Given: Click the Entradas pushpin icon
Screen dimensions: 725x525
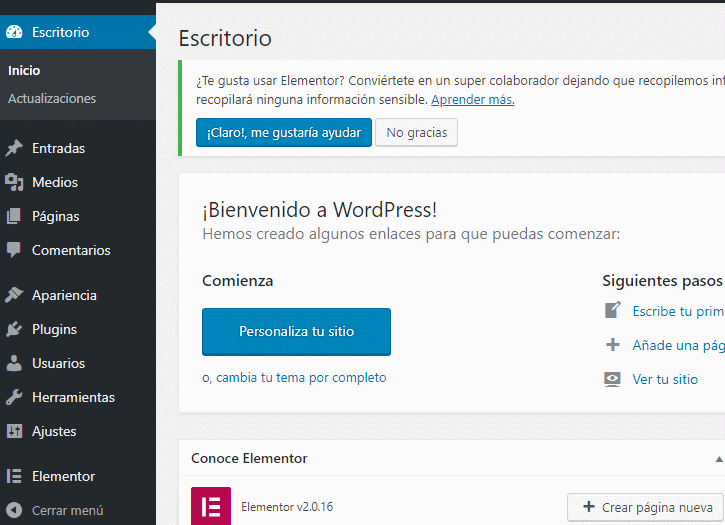Looking at the screenshot, I should click(14, 148).
